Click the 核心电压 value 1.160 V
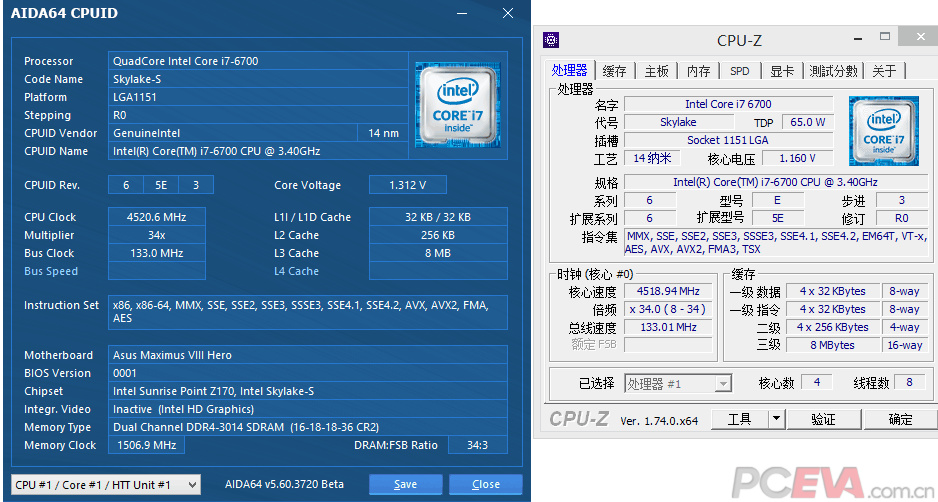 click(797, 158)
